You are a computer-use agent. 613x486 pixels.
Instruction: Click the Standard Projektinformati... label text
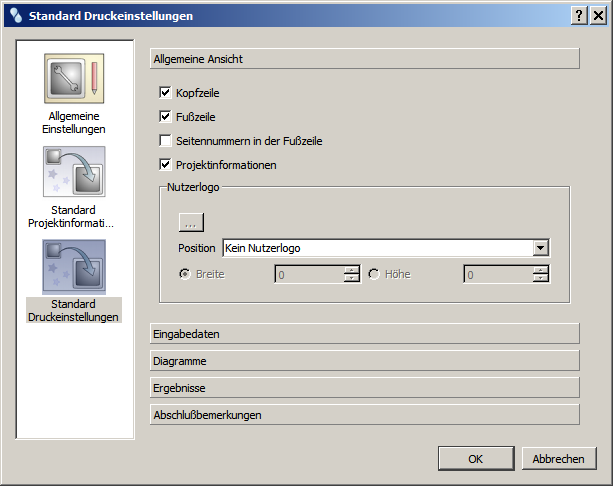(x=71, y=217)
